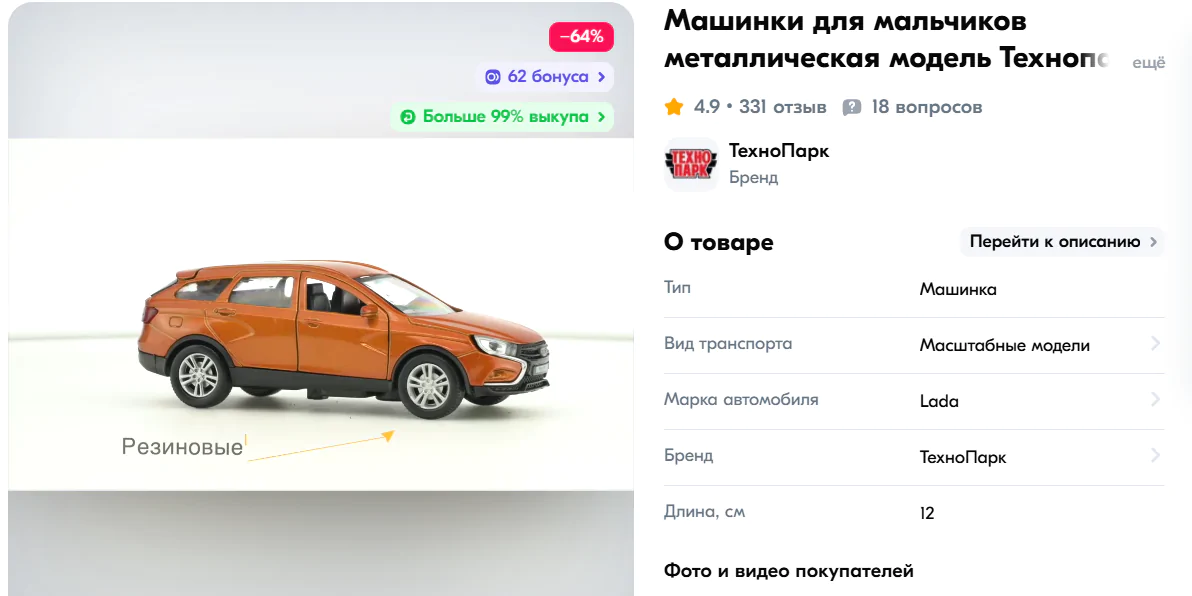This screenshot has height=596, width=1192.
Task: Open Вид транспорта row chevron
Action: pos(1156,344)
